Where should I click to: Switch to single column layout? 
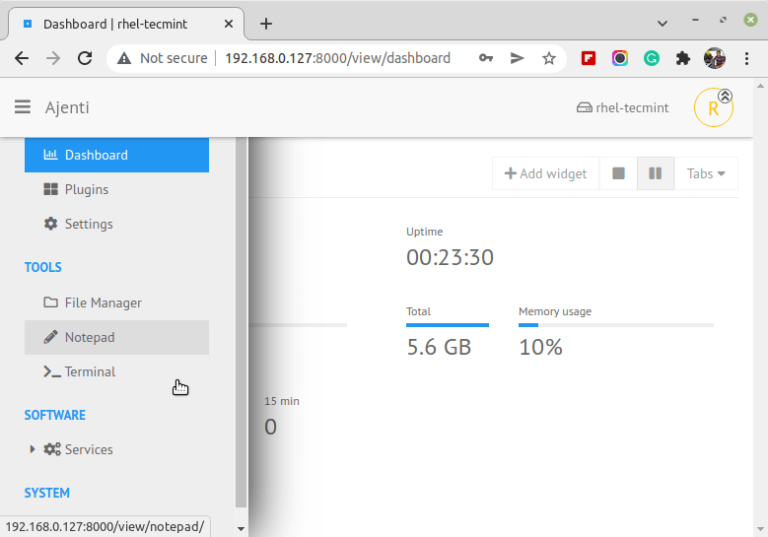pos(618,173)
